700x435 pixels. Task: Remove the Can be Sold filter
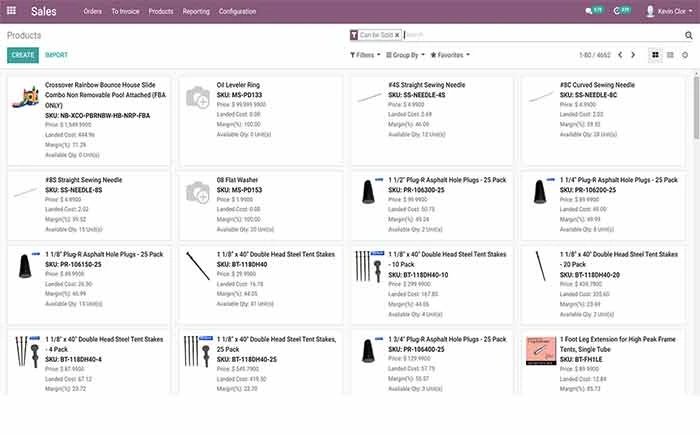[x=397, y=35]
